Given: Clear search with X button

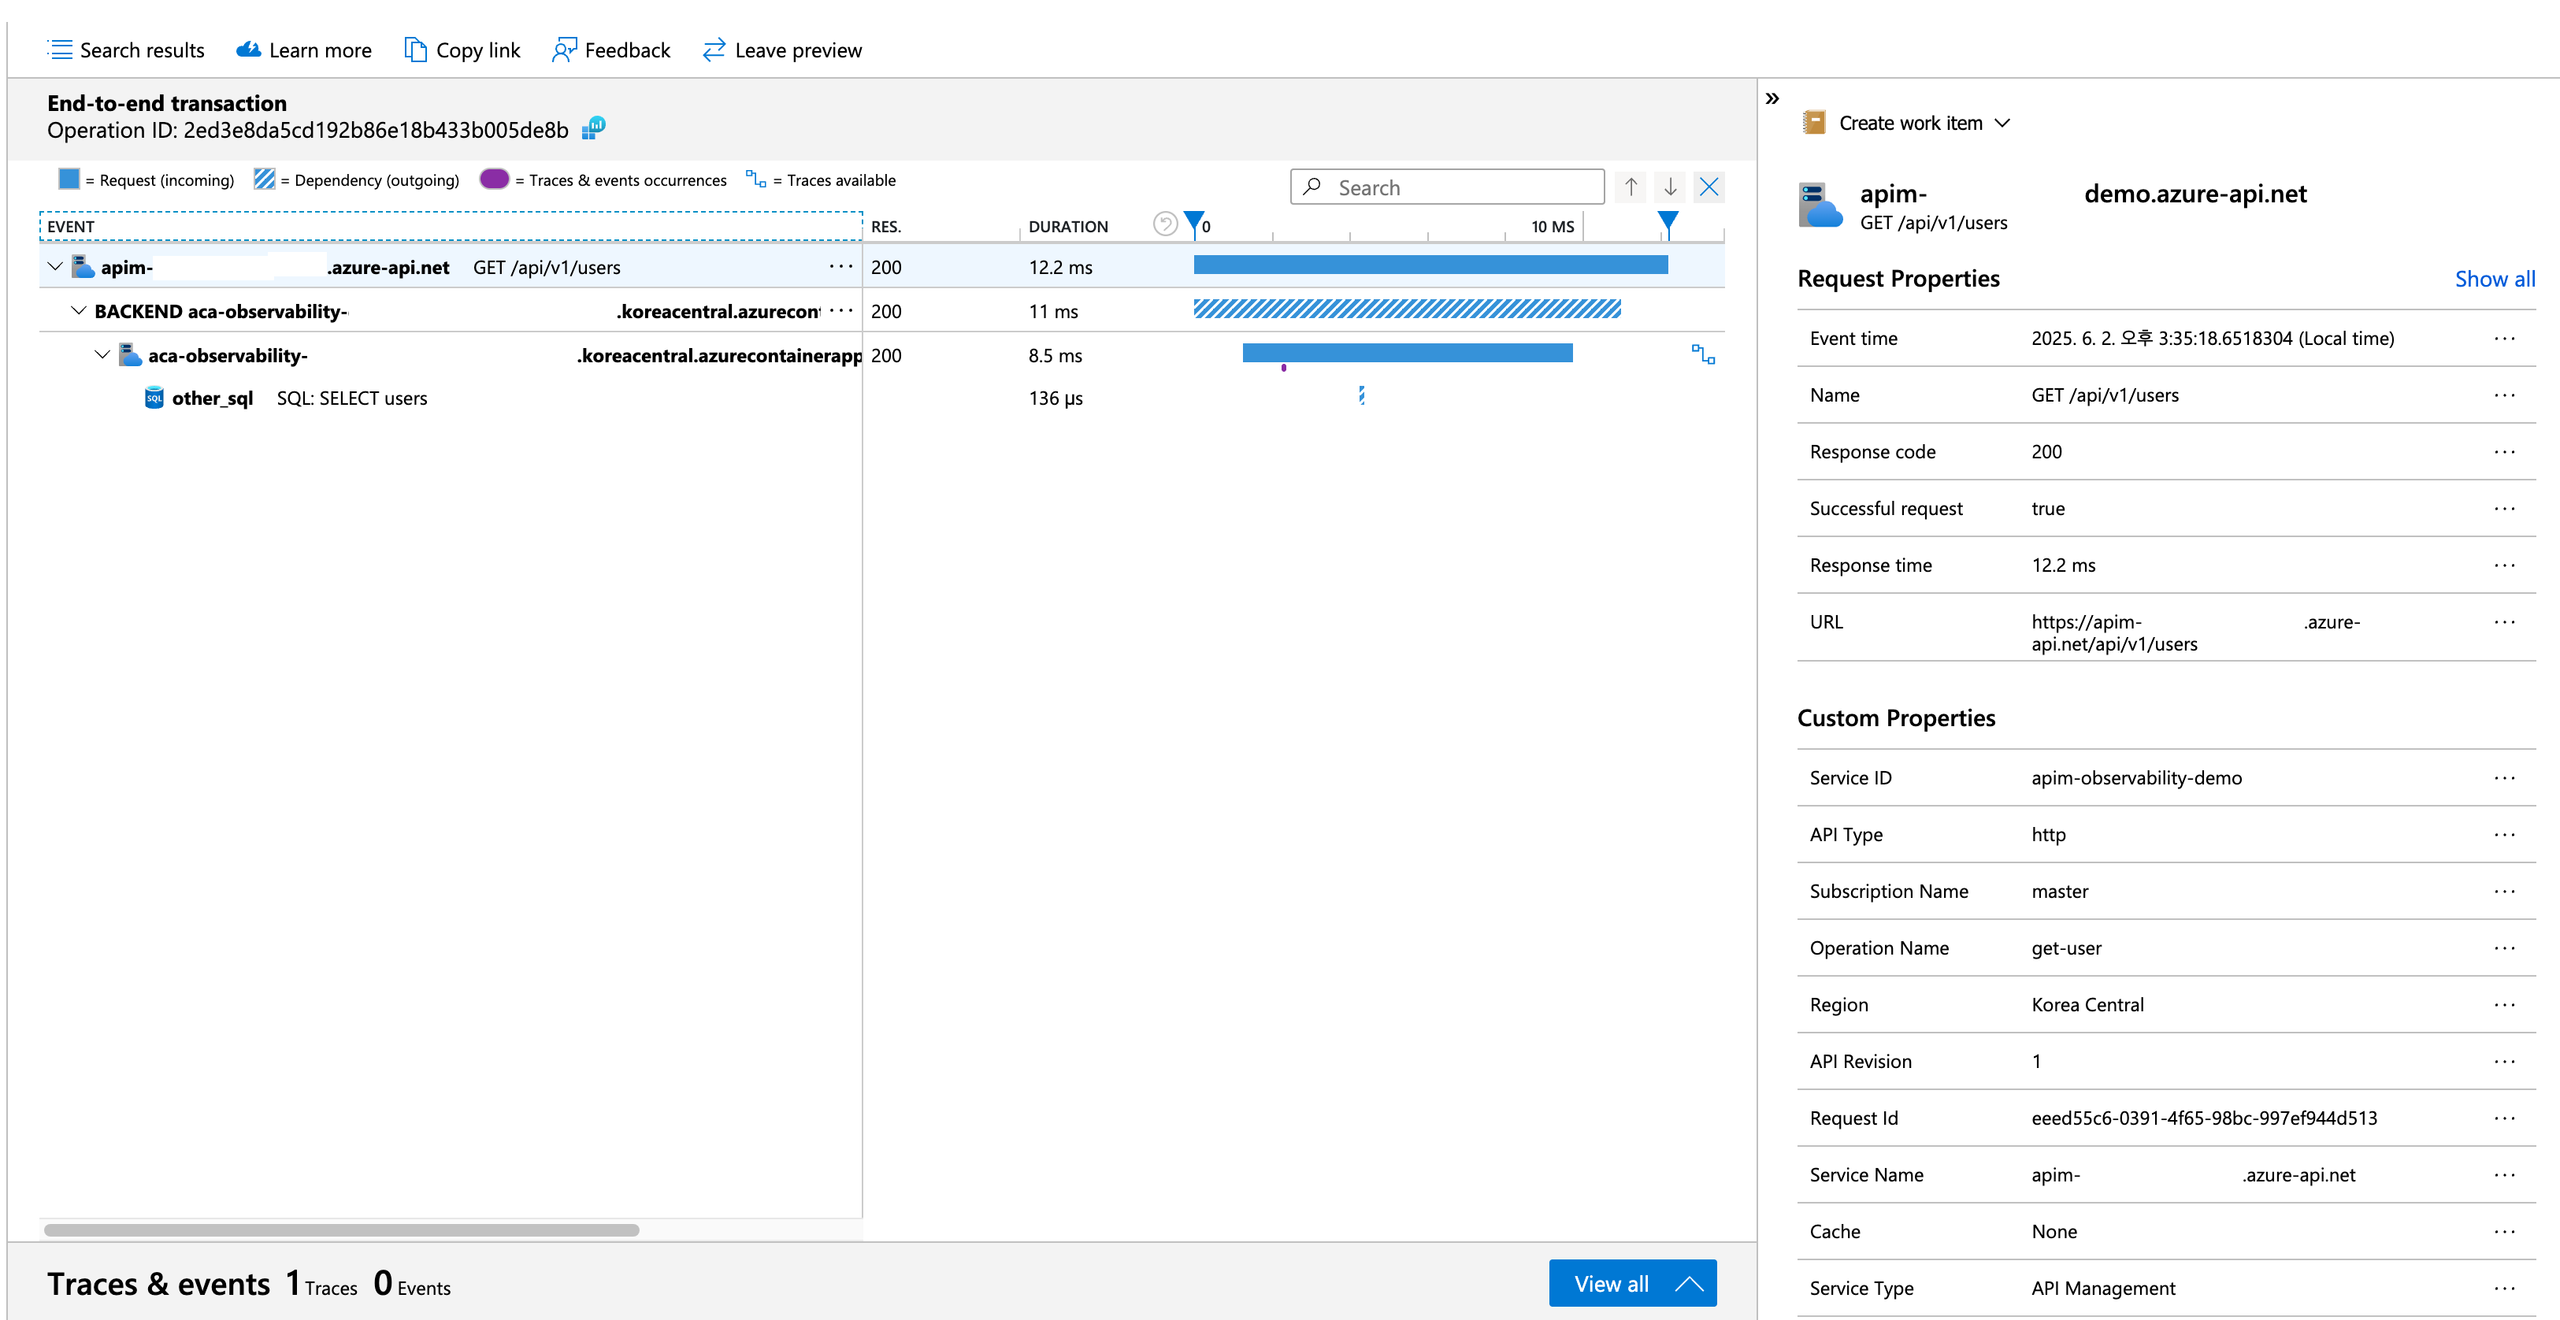Looking at the screenshot, I should click(x=1709, y=187).
